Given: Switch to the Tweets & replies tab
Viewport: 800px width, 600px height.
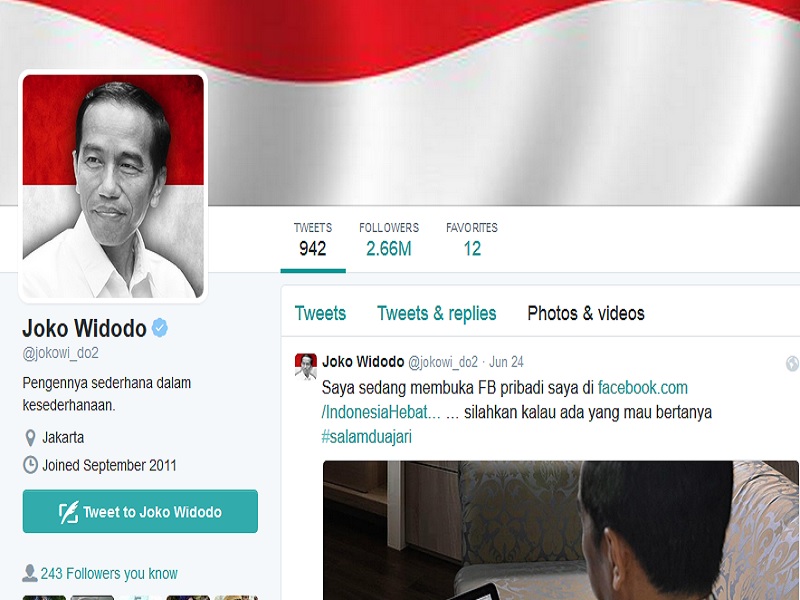Looking at the screenshot, I should pos(437,313).
